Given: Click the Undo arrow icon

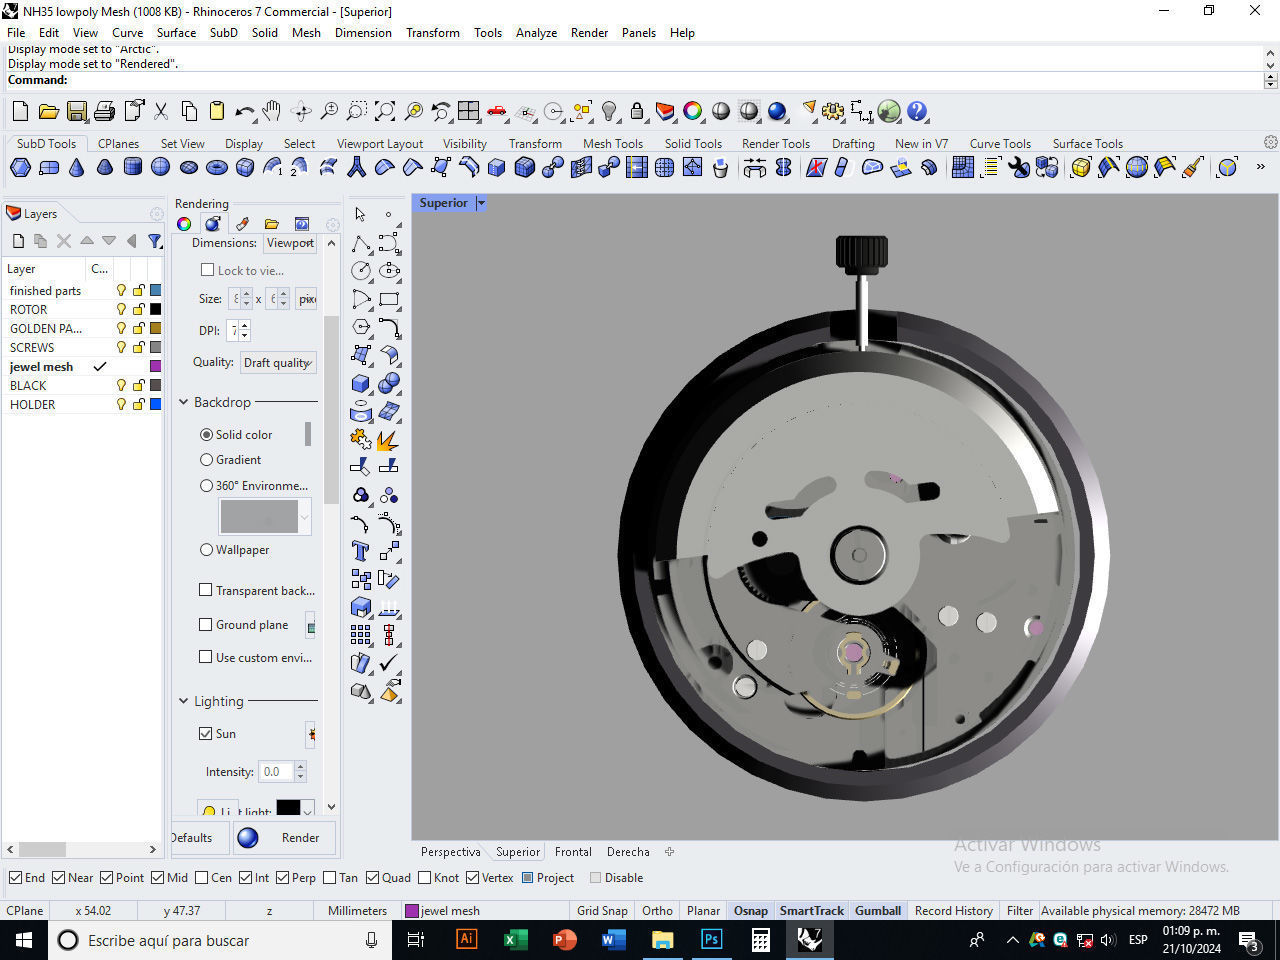Looking at the screenshot, I should pyautogui.click(x=244, y=111).
